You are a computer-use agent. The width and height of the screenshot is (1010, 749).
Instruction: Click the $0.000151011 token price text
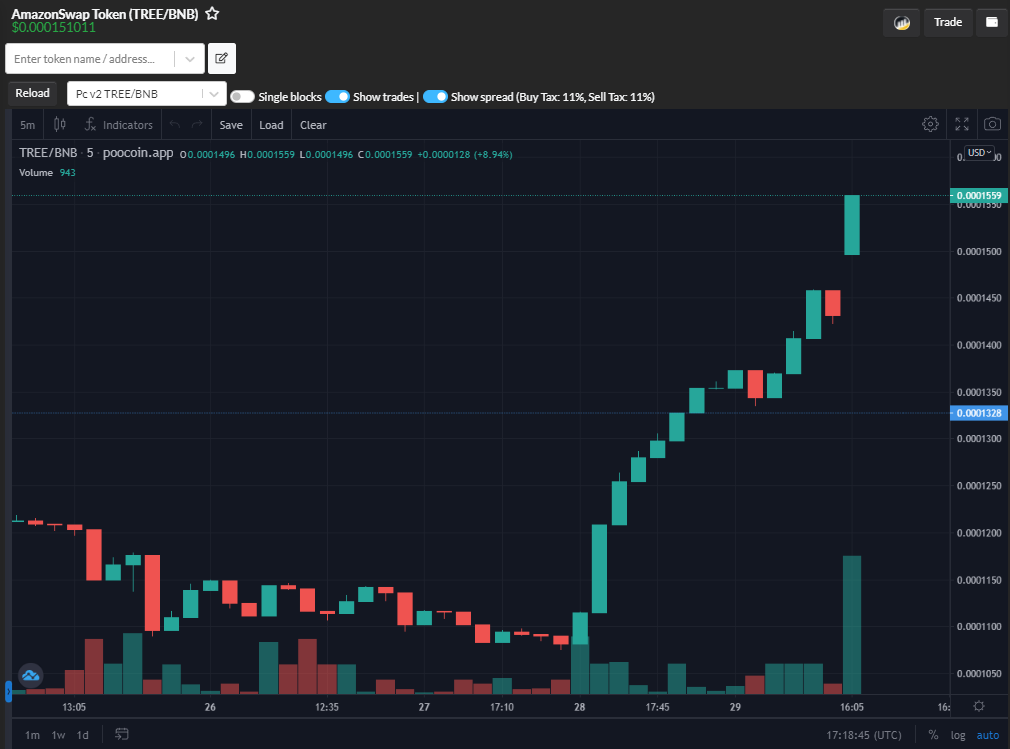[x=53, y=28]
